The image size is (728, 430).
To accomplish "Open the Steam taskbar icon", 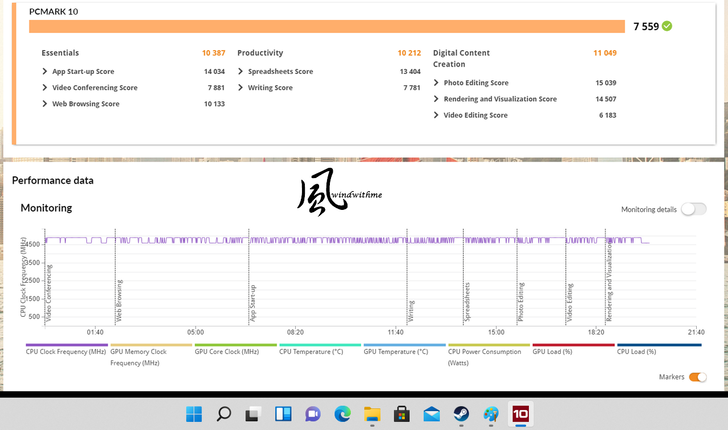I will click(461, 413).
